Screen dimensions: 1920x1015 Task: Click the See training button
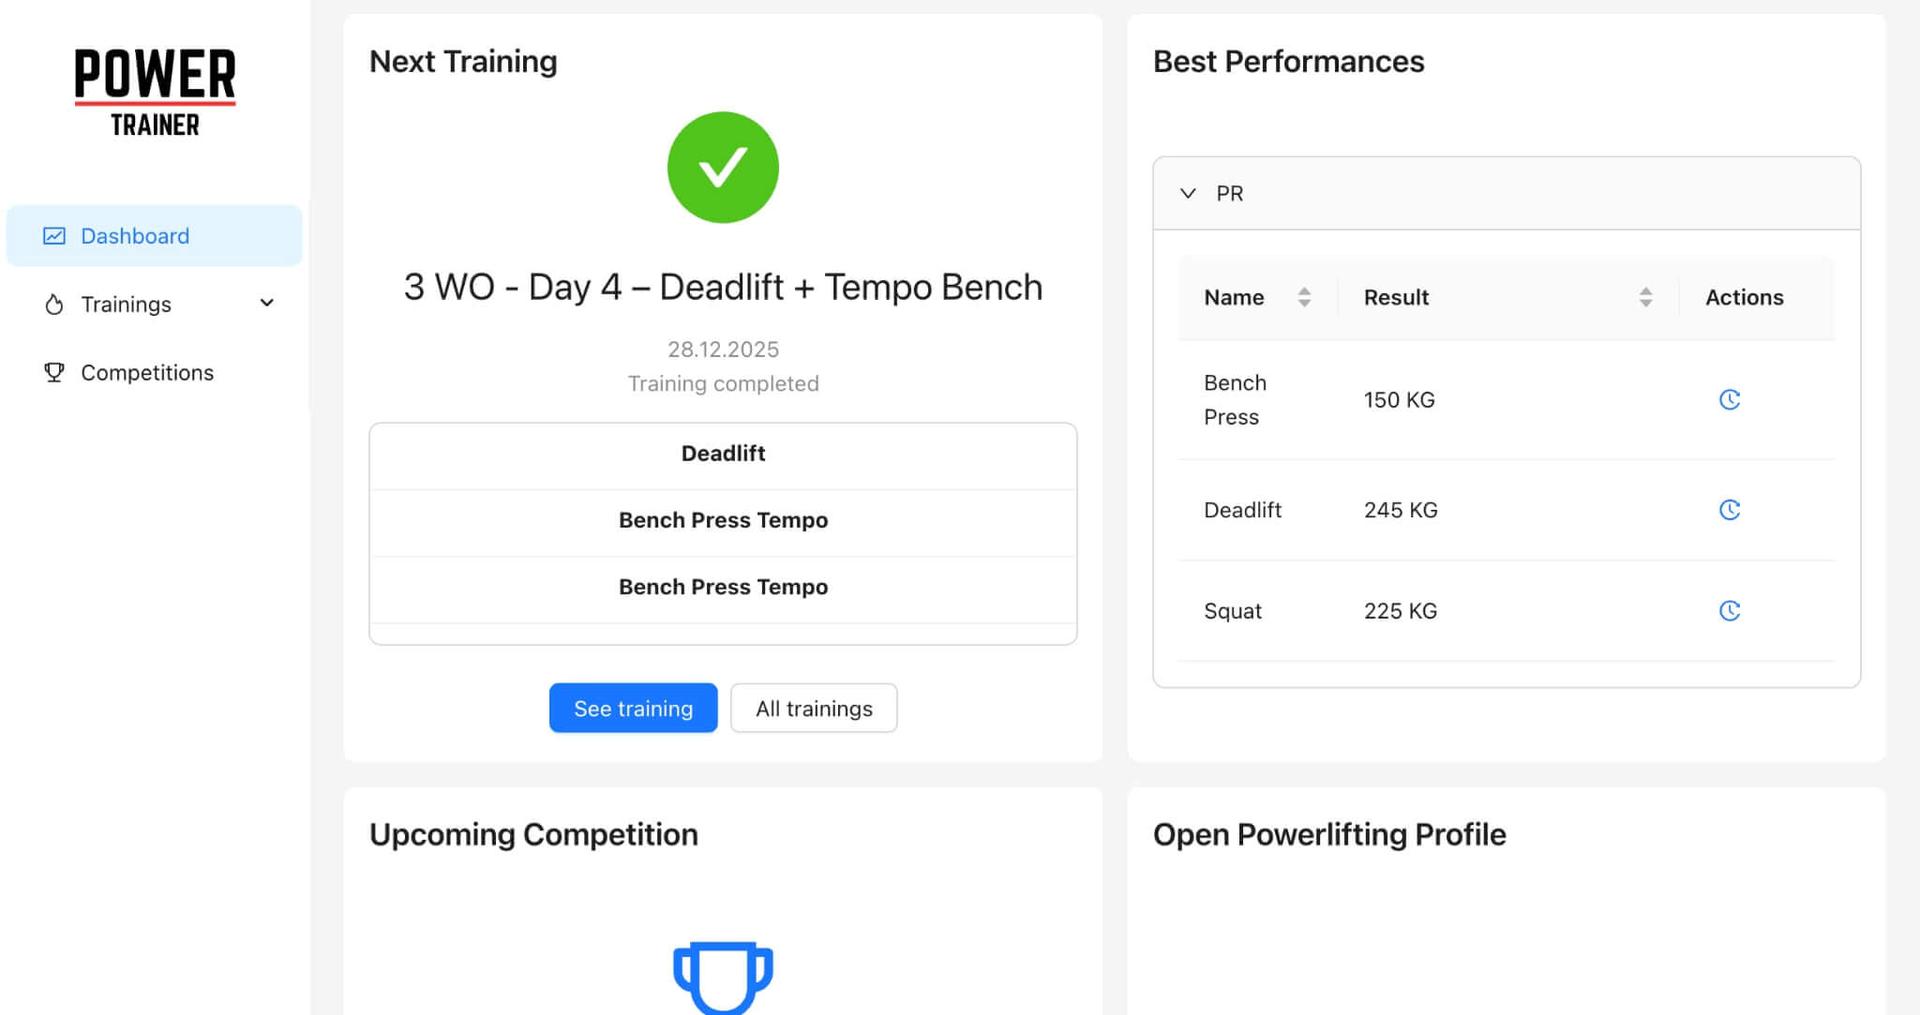click(632, 708)
